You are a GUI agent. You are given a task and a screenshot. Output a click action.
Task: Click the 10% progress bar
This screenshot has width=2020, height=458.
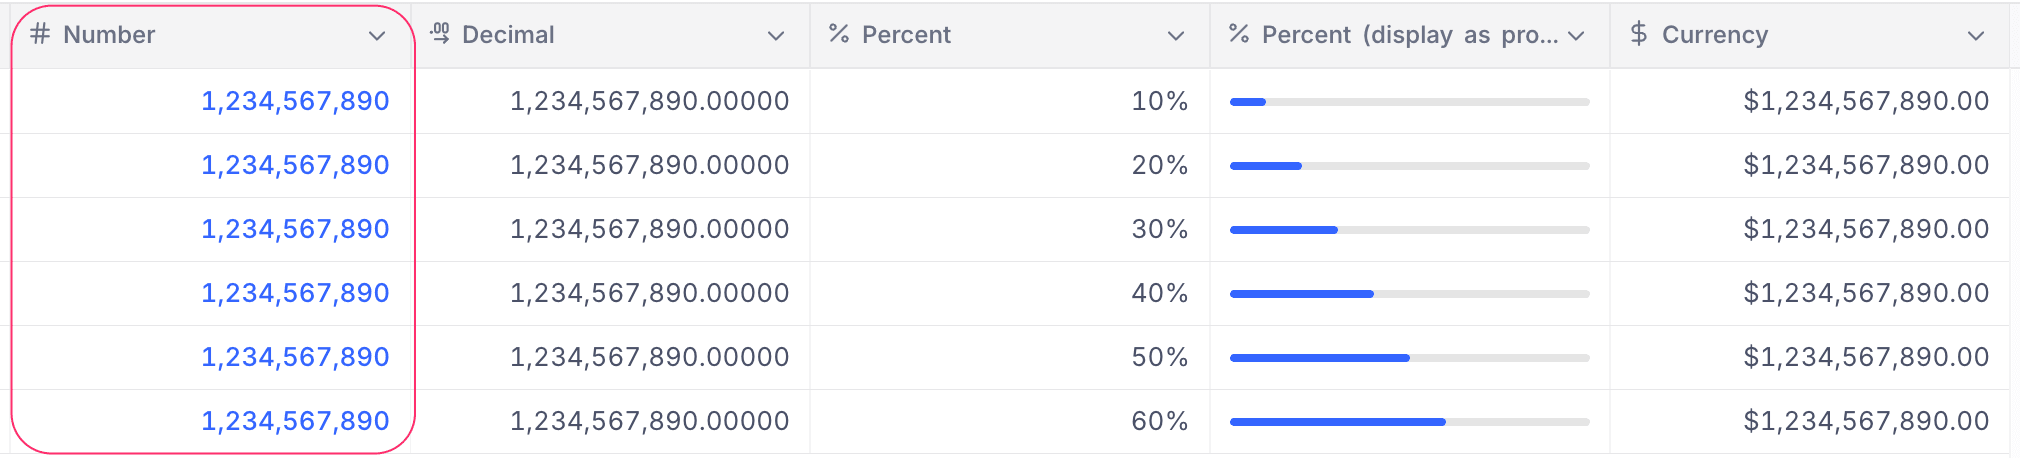pos(1409,102)
